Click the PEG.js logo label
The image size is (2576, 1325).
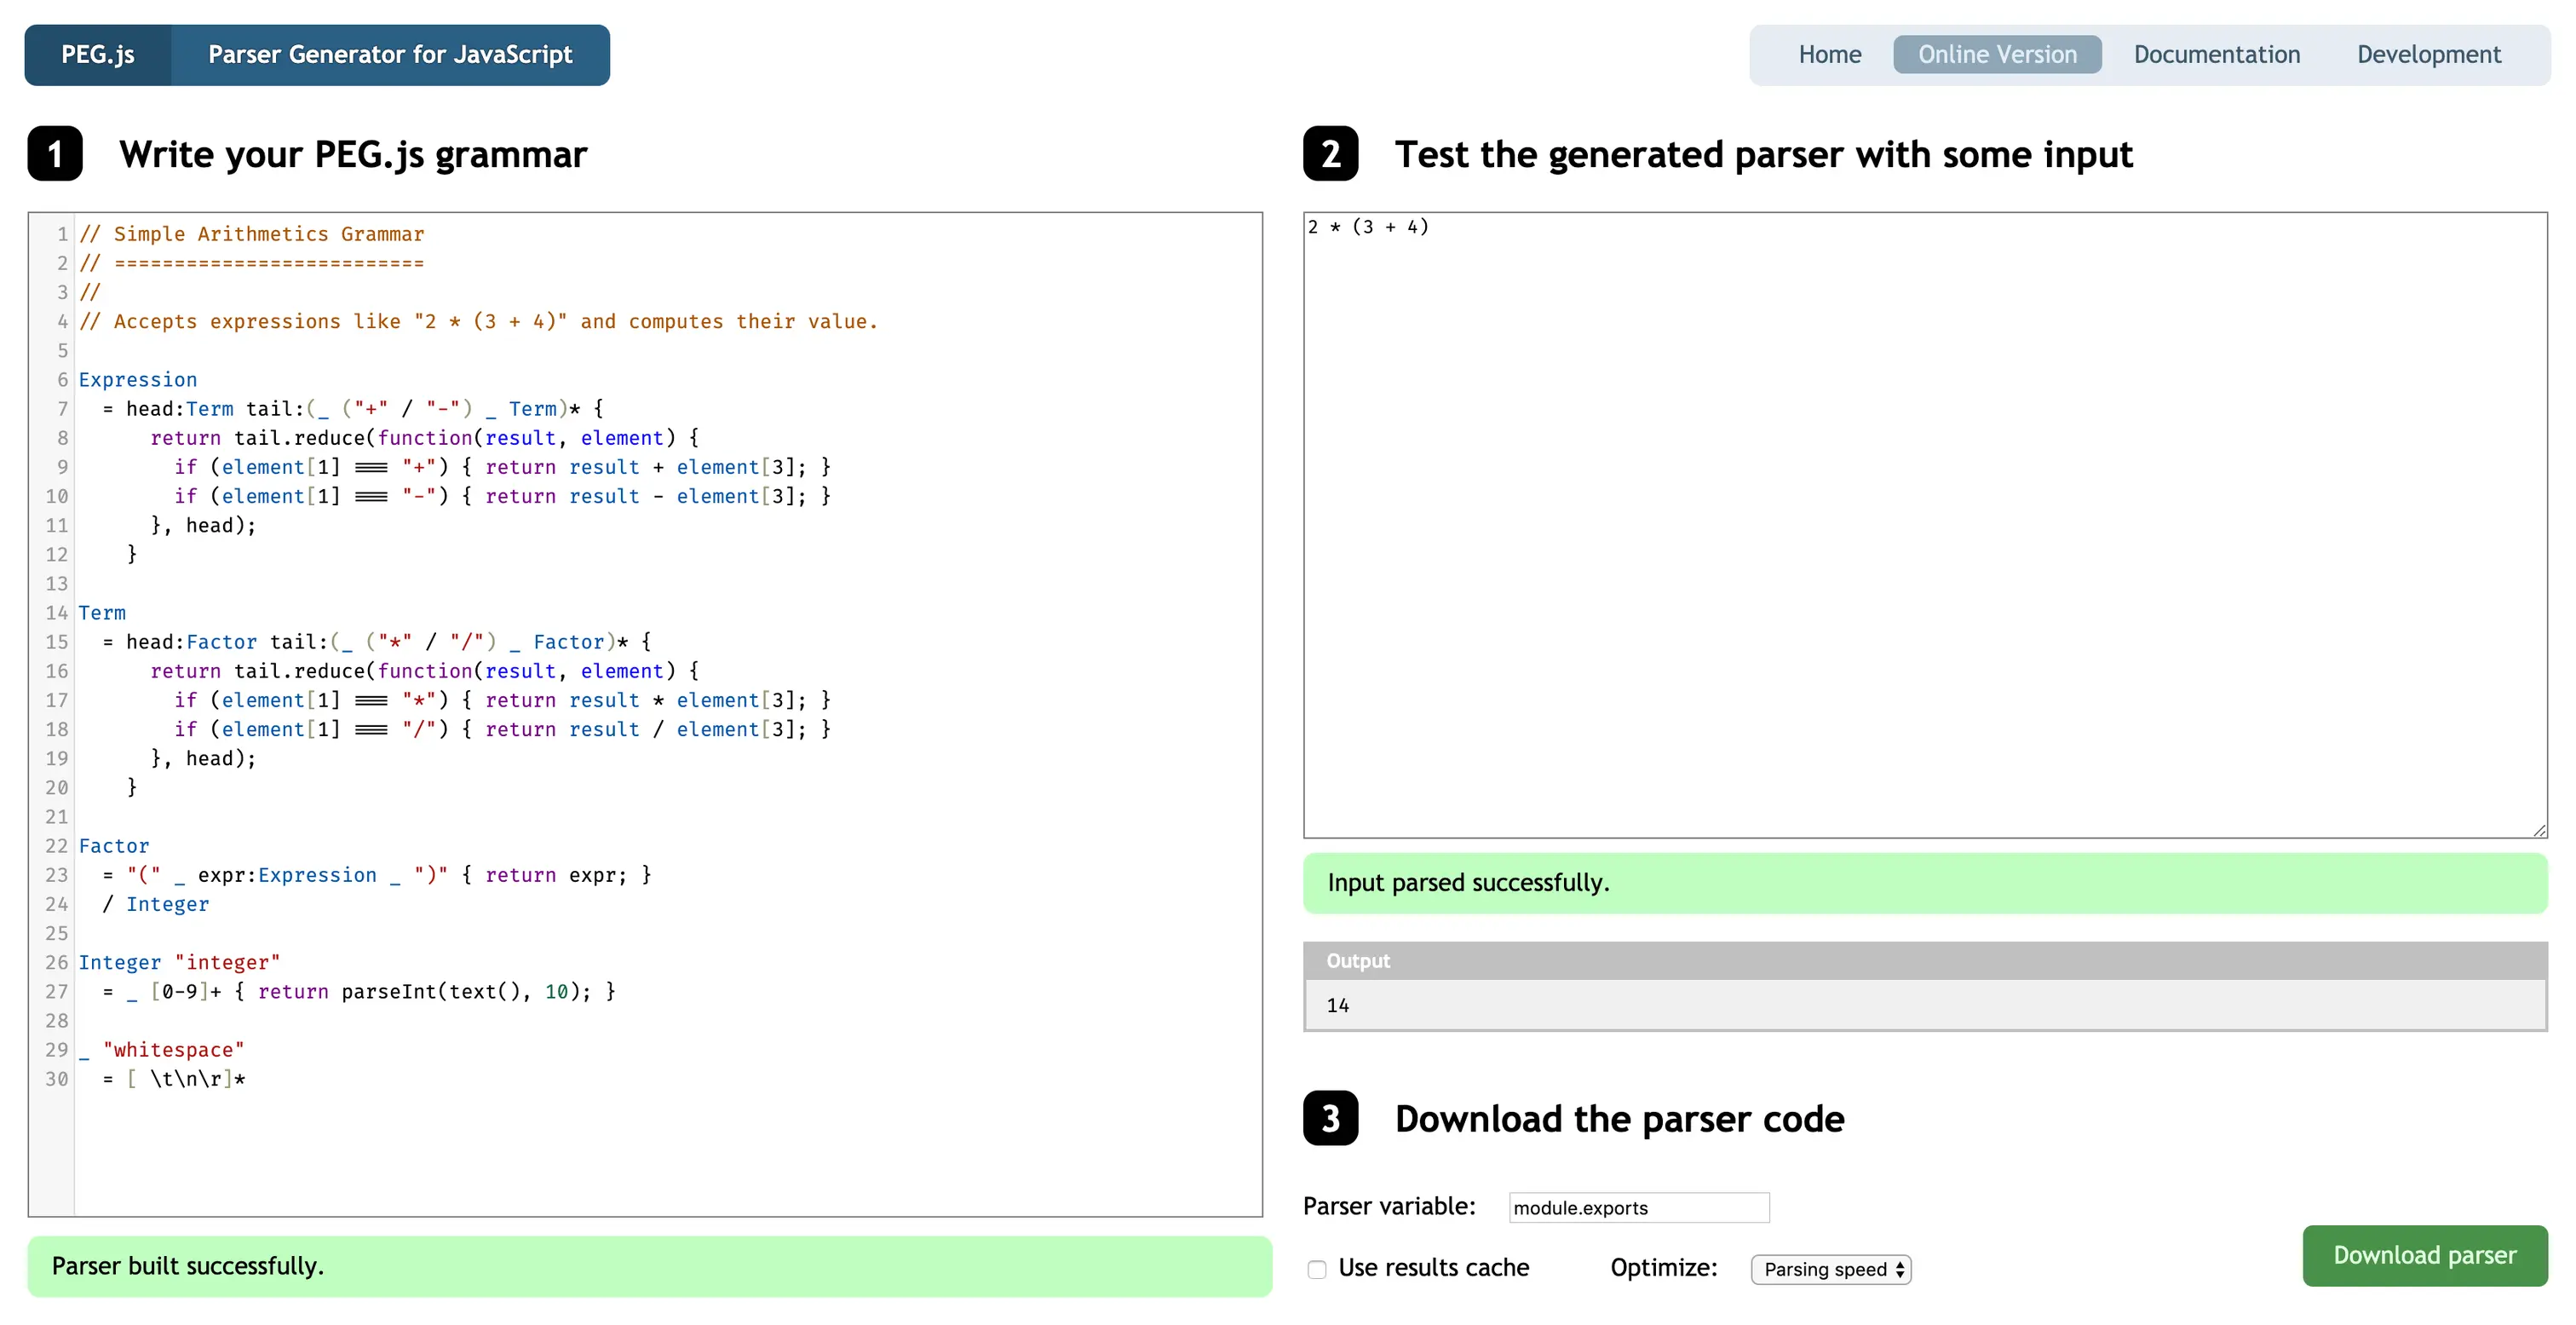98,55
